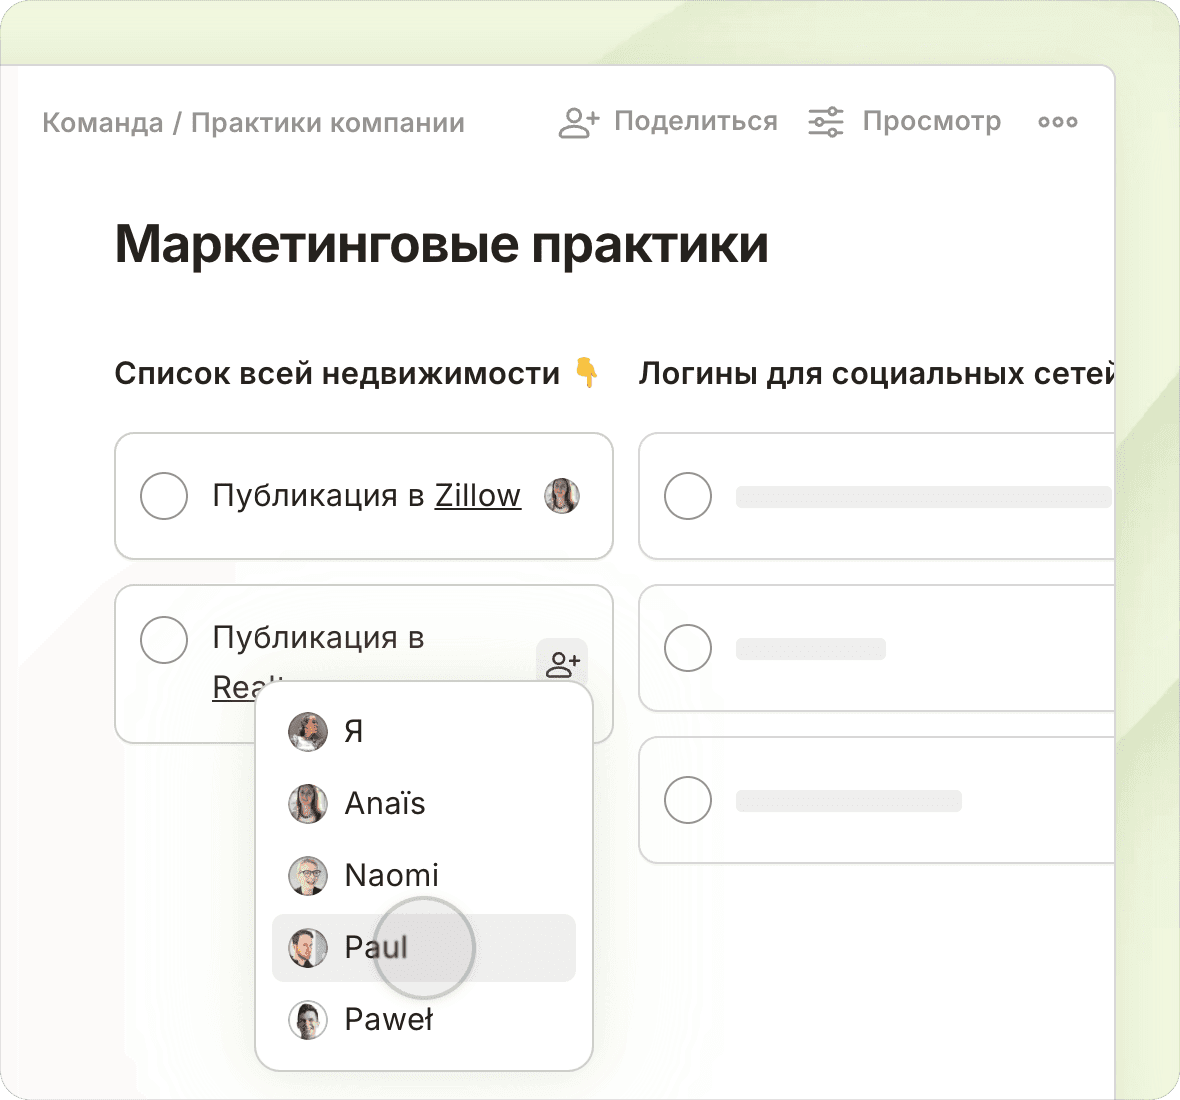Click the Список всей недвижимости column heading

[337, 373]
